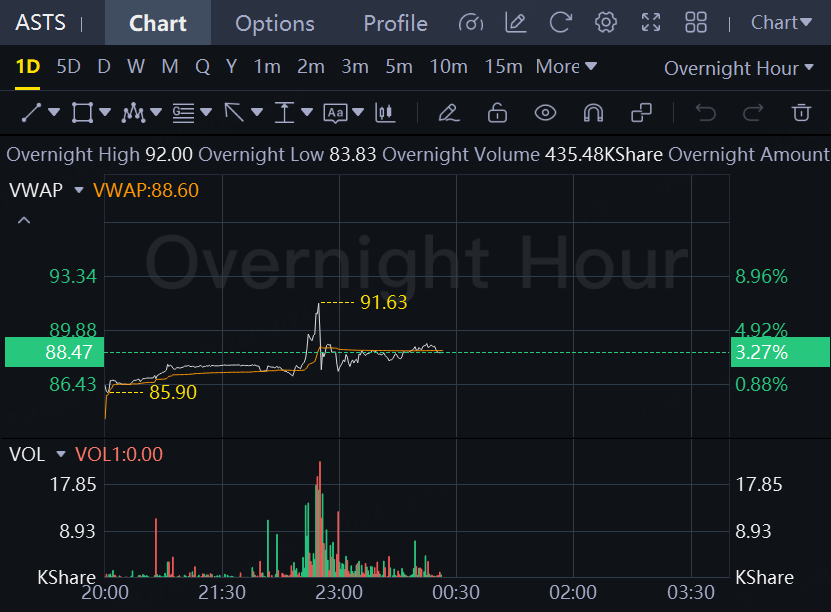Viewport: 831px width, 612px height.
Task: Select the 15m interval
Action: pos(503,67)
